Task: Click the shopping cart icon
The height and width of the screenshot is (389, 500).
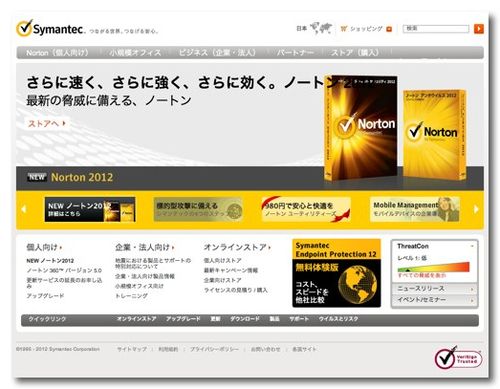Action: click(x=344, y=29)
